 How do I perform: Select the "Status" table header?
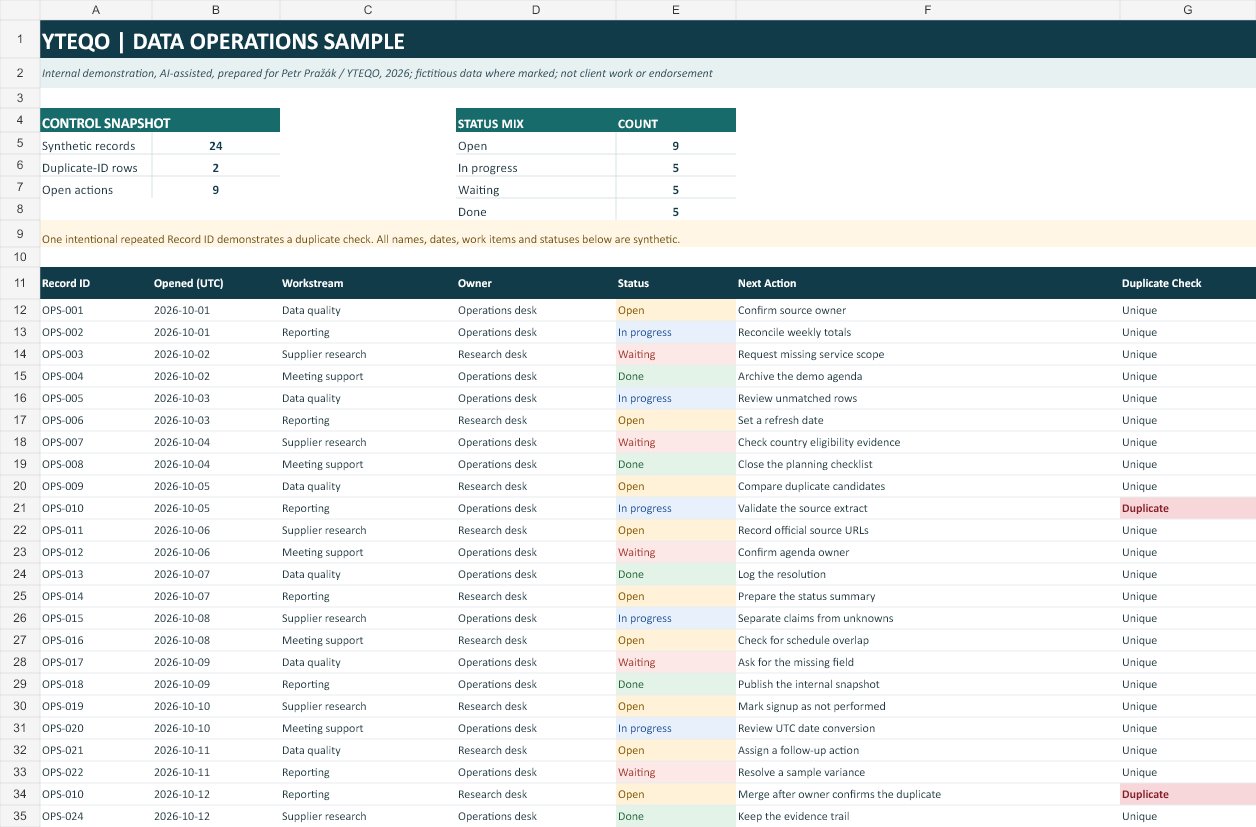tap(676, 283)
